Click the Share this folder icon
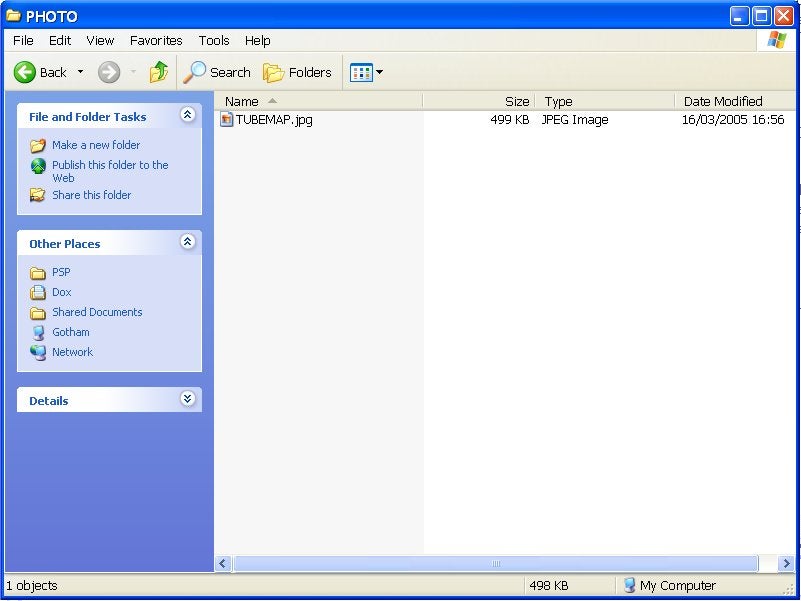This screenshot has width=801, height=601. (x=38, y=195)
